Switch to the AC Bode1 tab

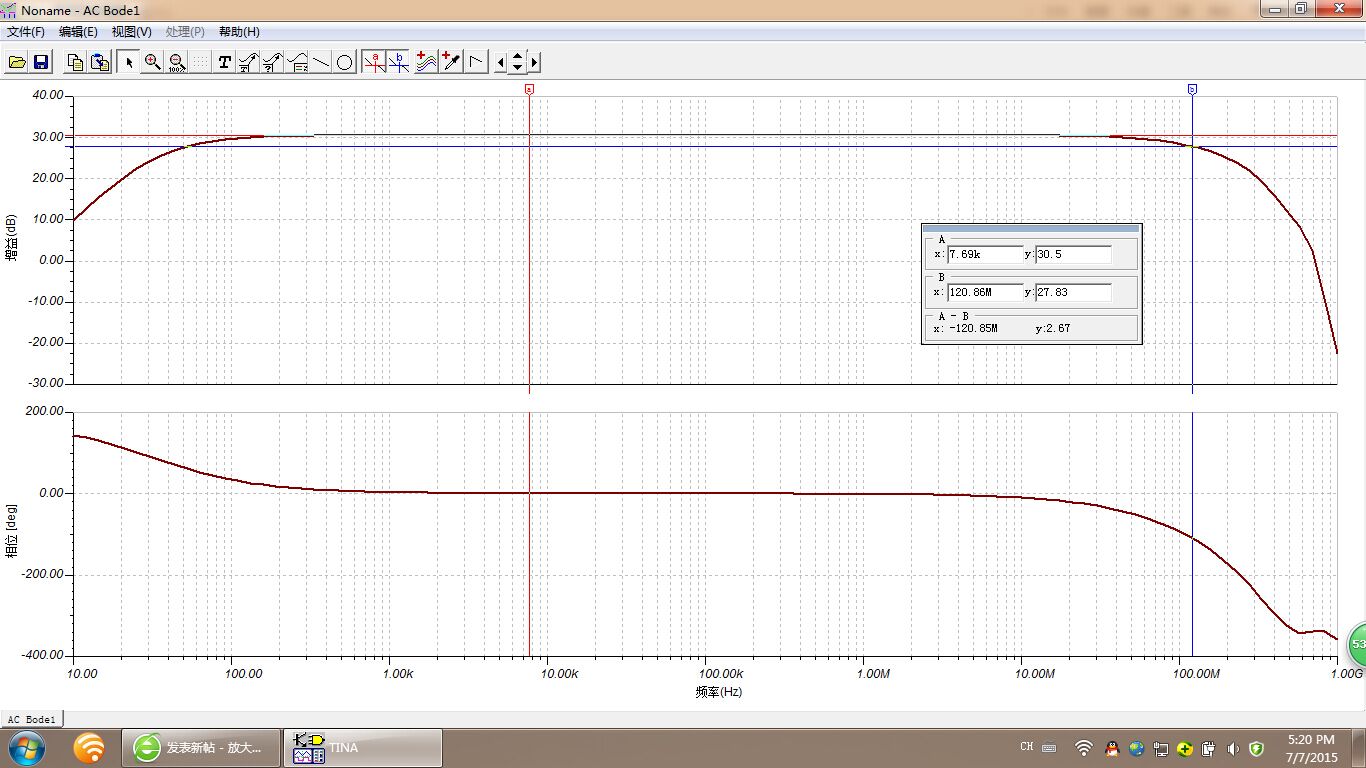[x=32, y=719]
